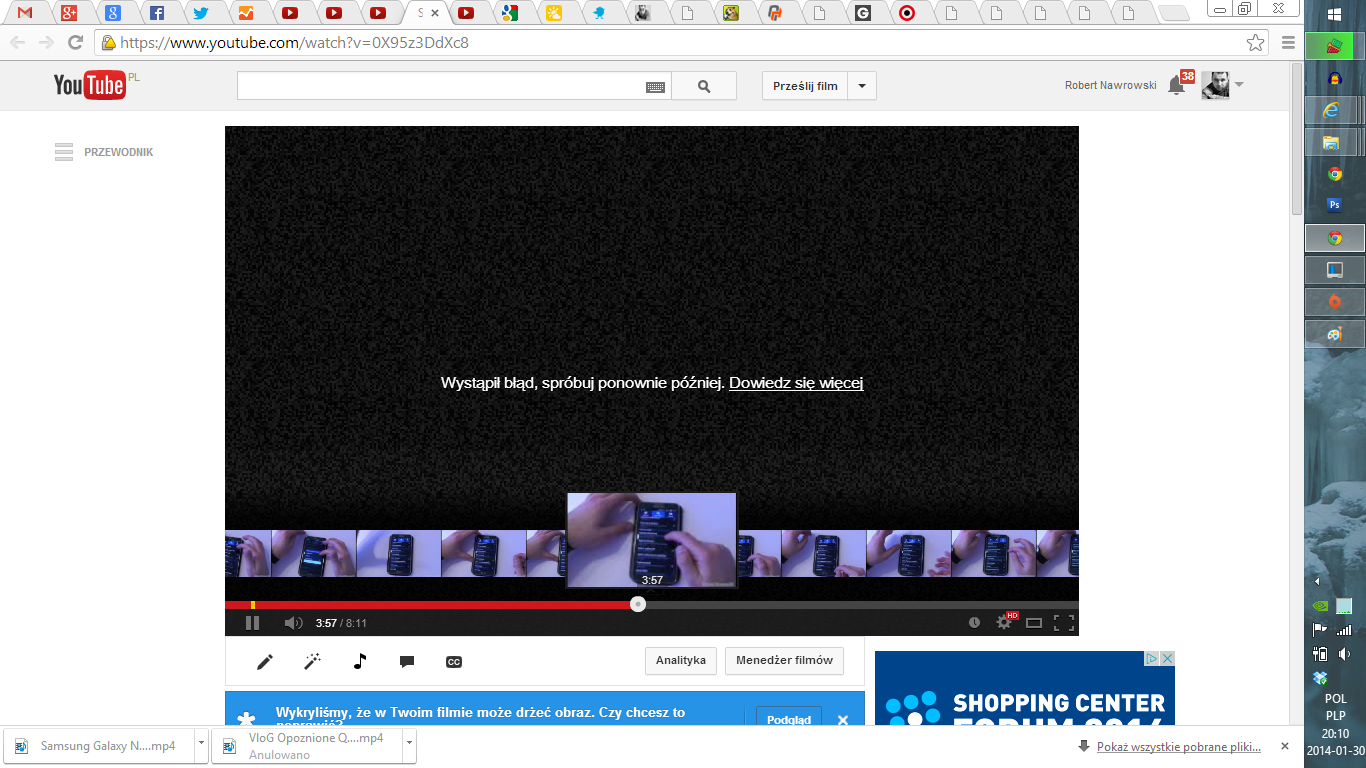Open video editor with pencil icon
This screenshot has width=1366, height=768.
coord(265,661)
